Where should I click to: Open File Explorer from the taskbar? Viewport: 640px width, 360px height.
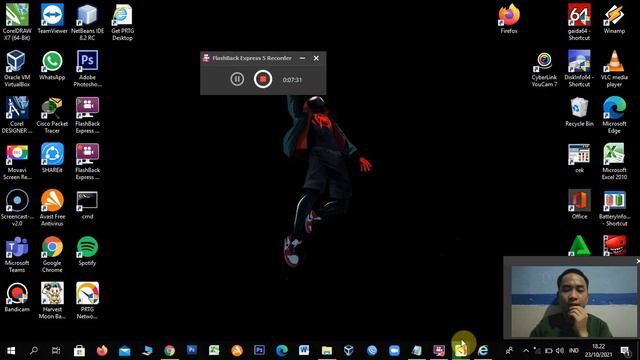pos(327,351)
